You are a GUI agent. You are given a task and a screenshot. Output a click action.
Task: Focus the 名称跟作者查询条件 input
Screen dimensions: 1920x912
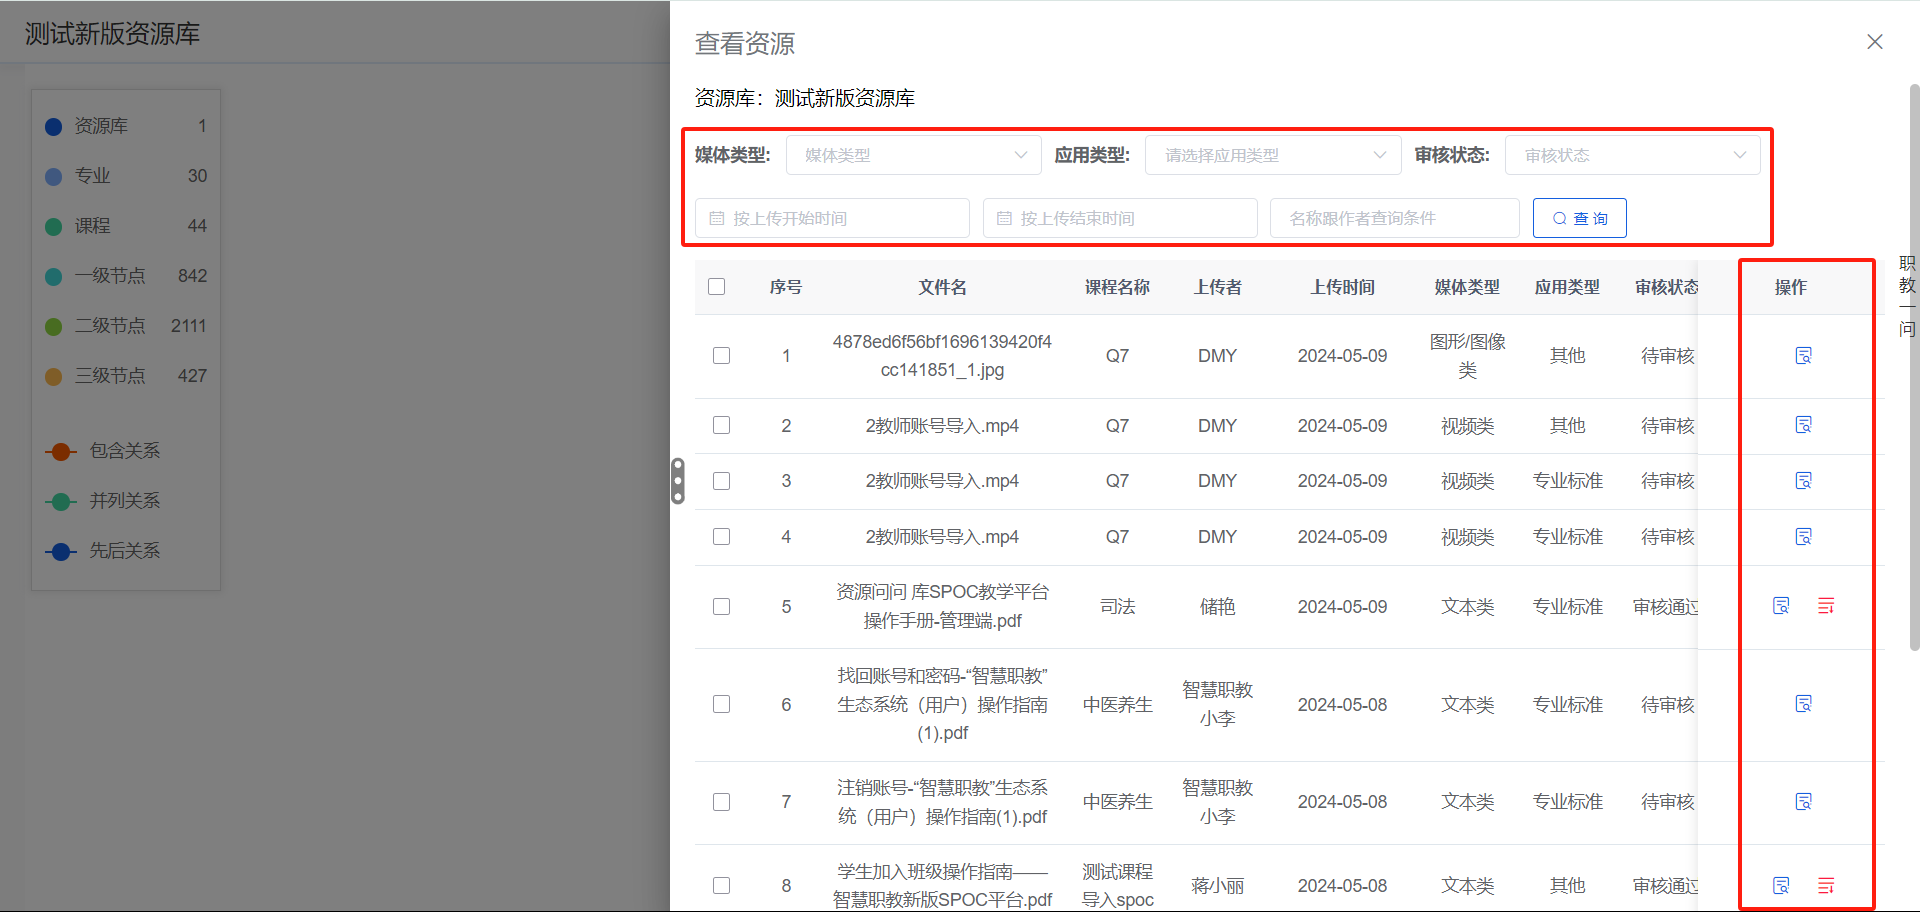coord(1395,218)
